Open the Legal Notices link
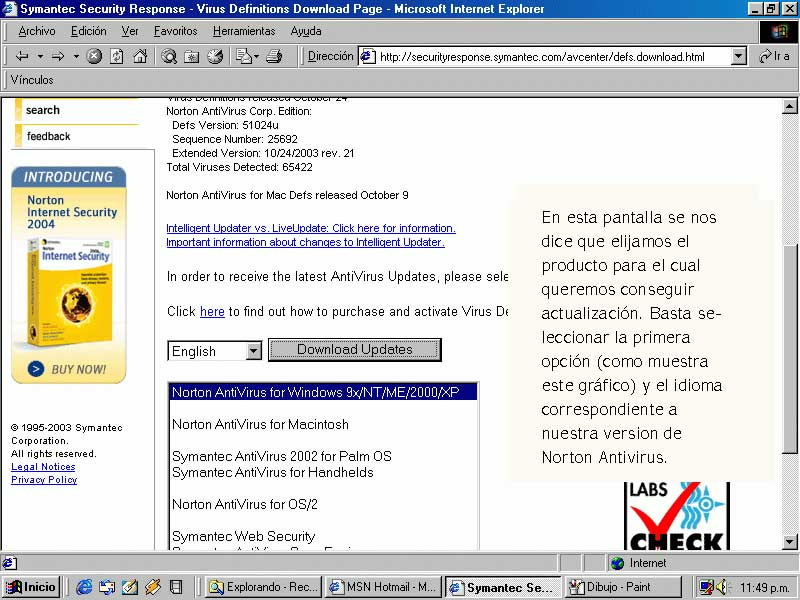The width and height of the screenshot is (800, 600). pos(43,466)
